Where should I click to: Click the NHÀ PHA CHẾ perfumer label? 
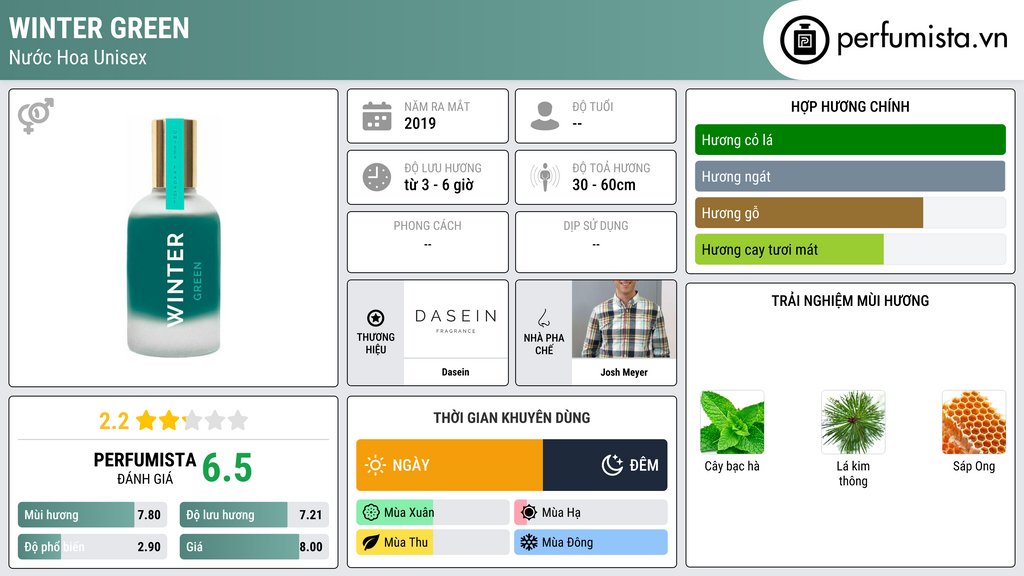(x=543, y=344)
